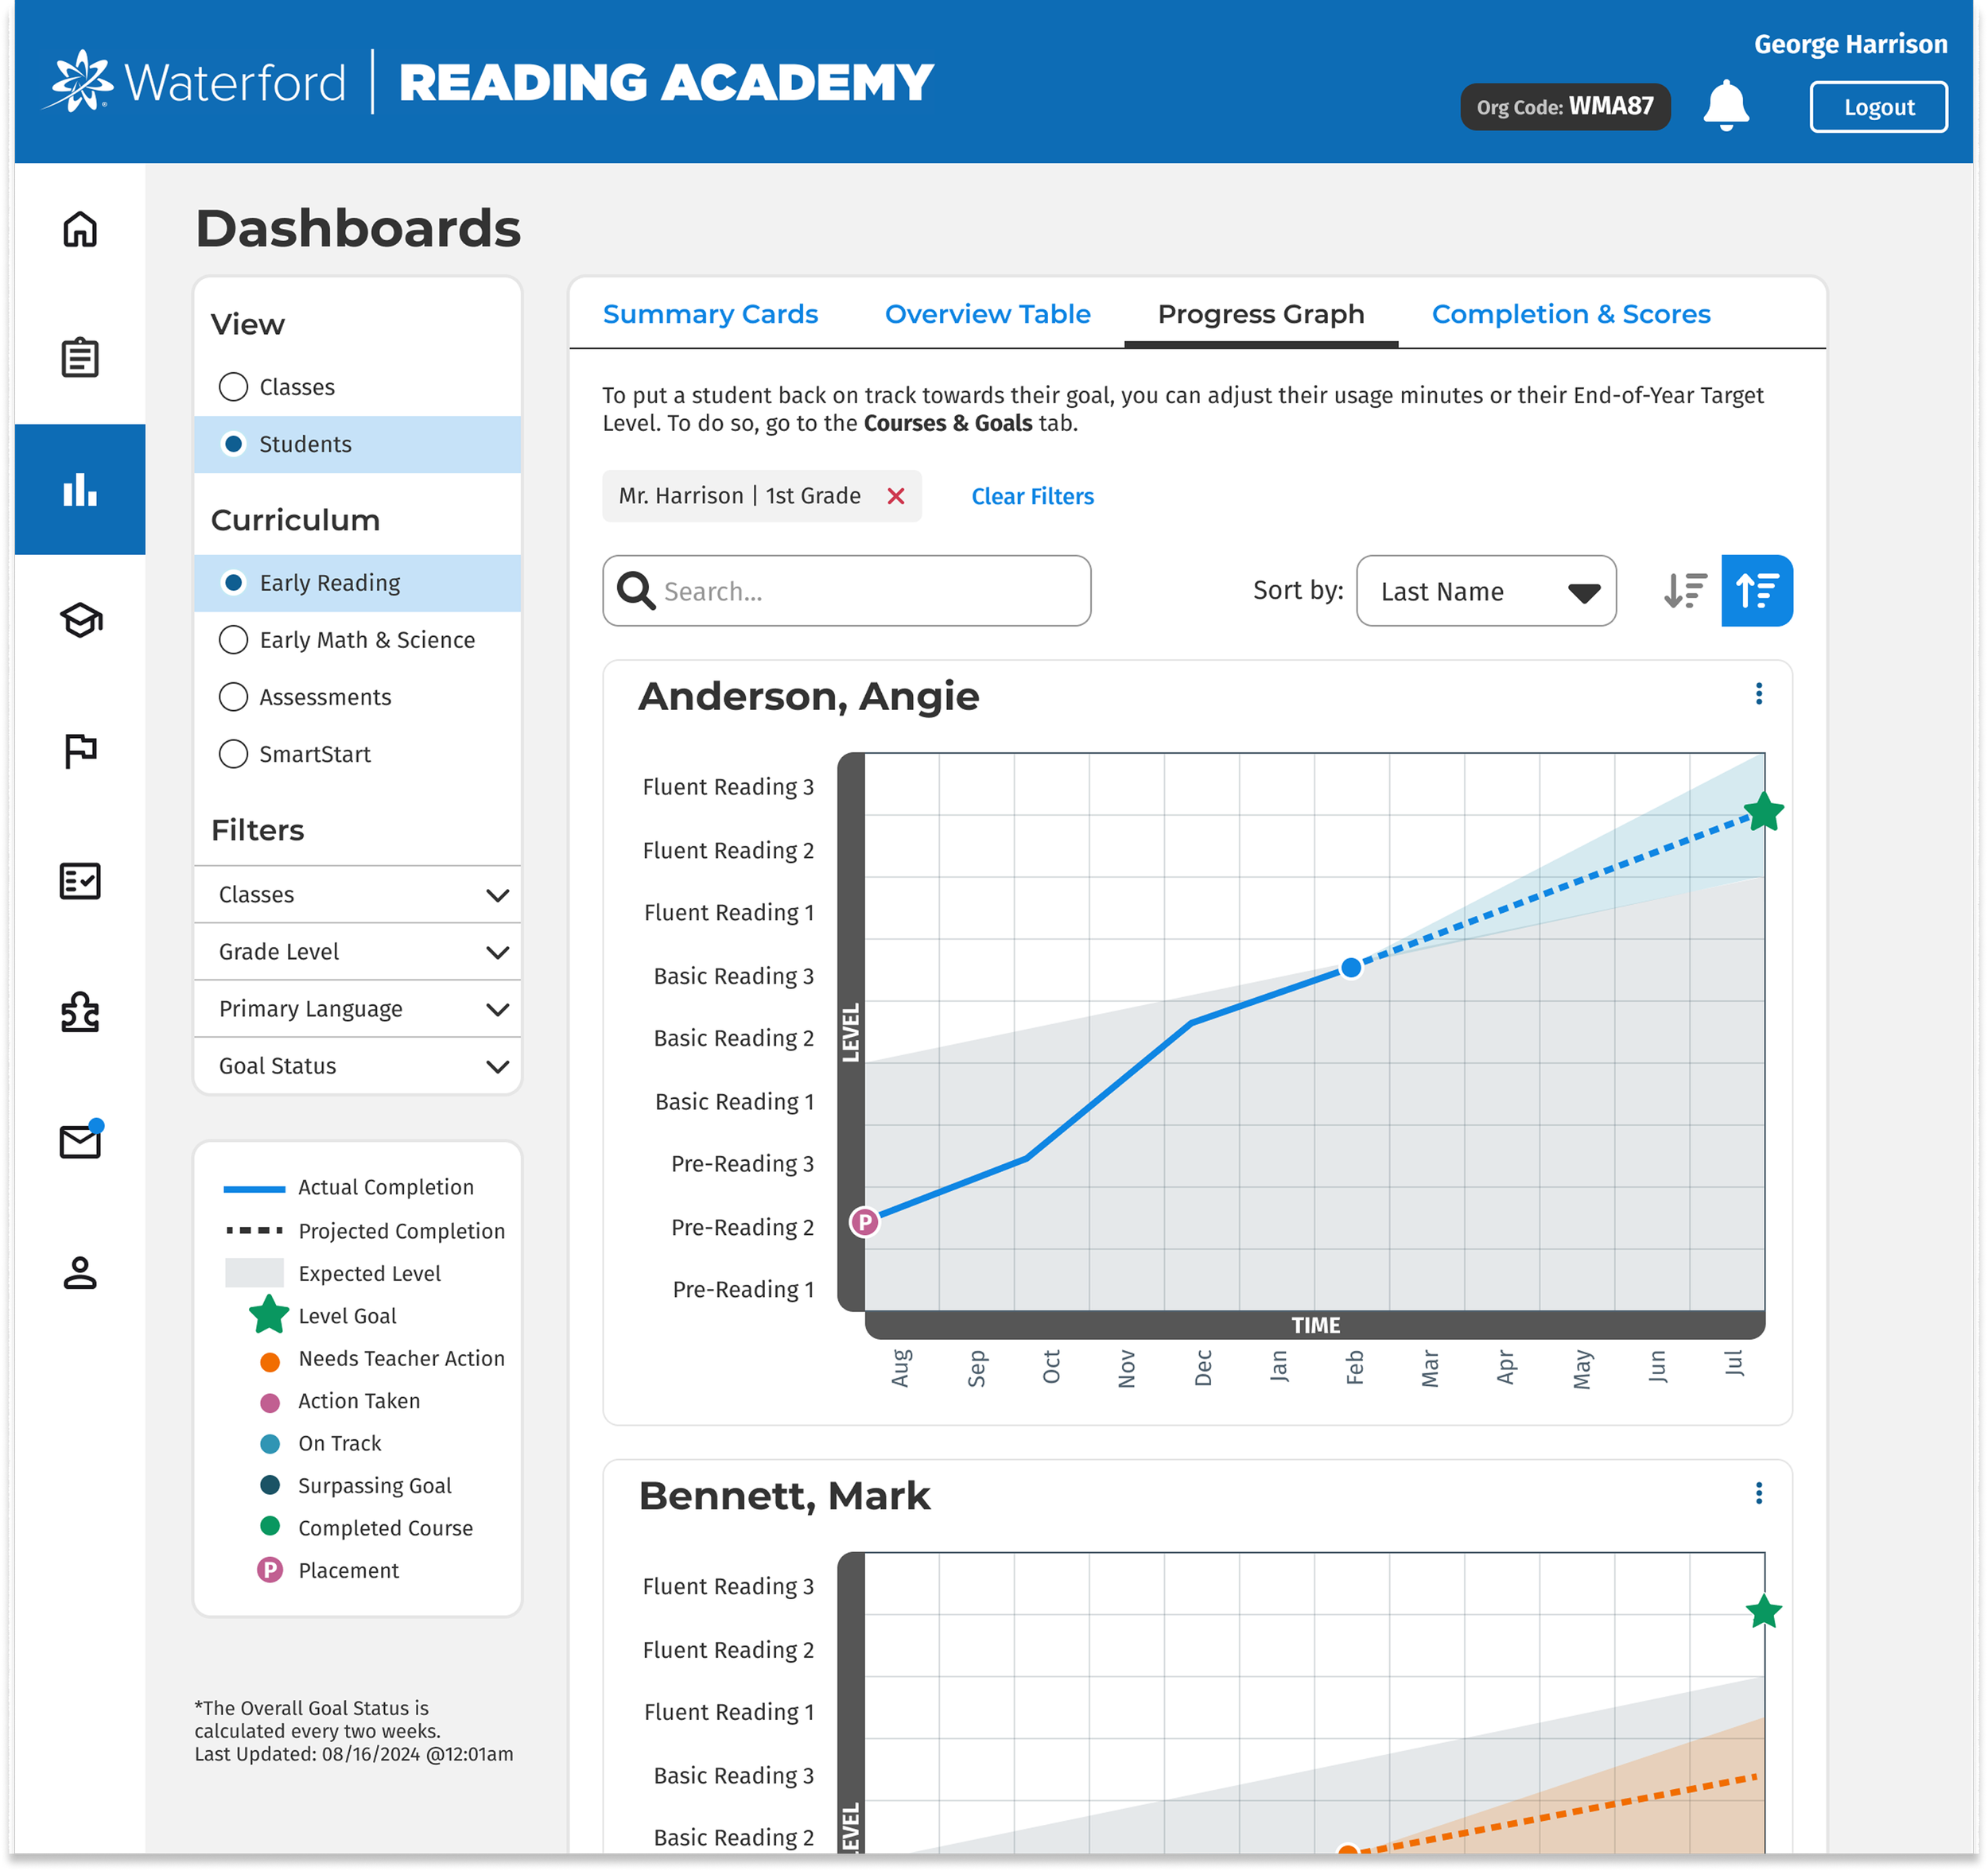Screen dimensions: 1988x1871
Task: Open the puzzle piece sidebar icon
Action: 80,1012
